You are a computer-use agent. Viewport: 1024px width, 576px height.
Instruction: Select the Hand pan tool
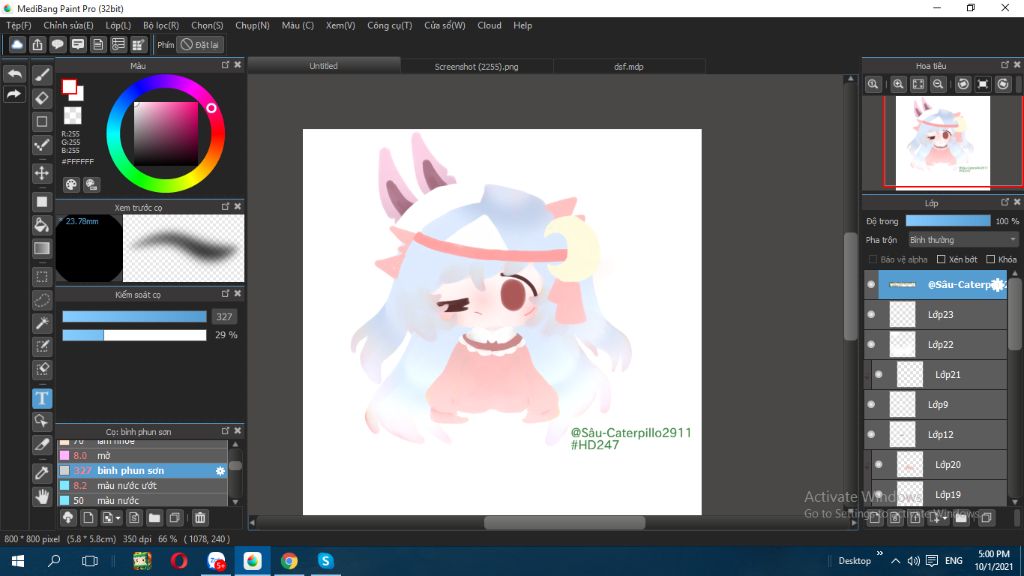click(x=42, y=496)
